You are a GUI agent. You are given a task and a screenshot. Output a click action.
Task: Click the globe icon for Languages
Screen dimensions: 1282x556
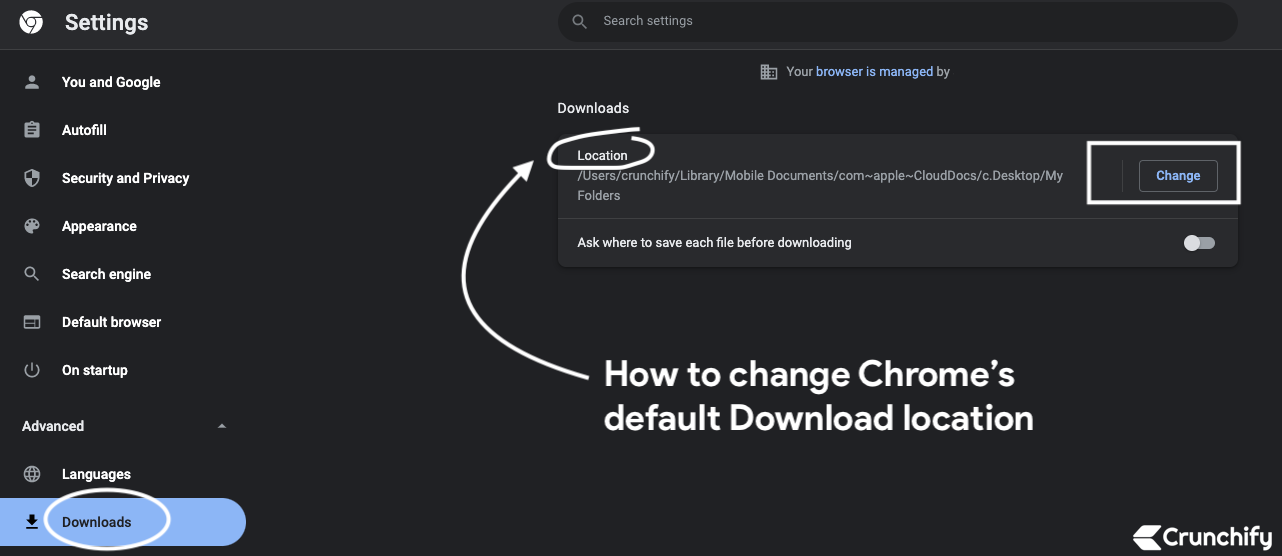(x=32, y=474)
